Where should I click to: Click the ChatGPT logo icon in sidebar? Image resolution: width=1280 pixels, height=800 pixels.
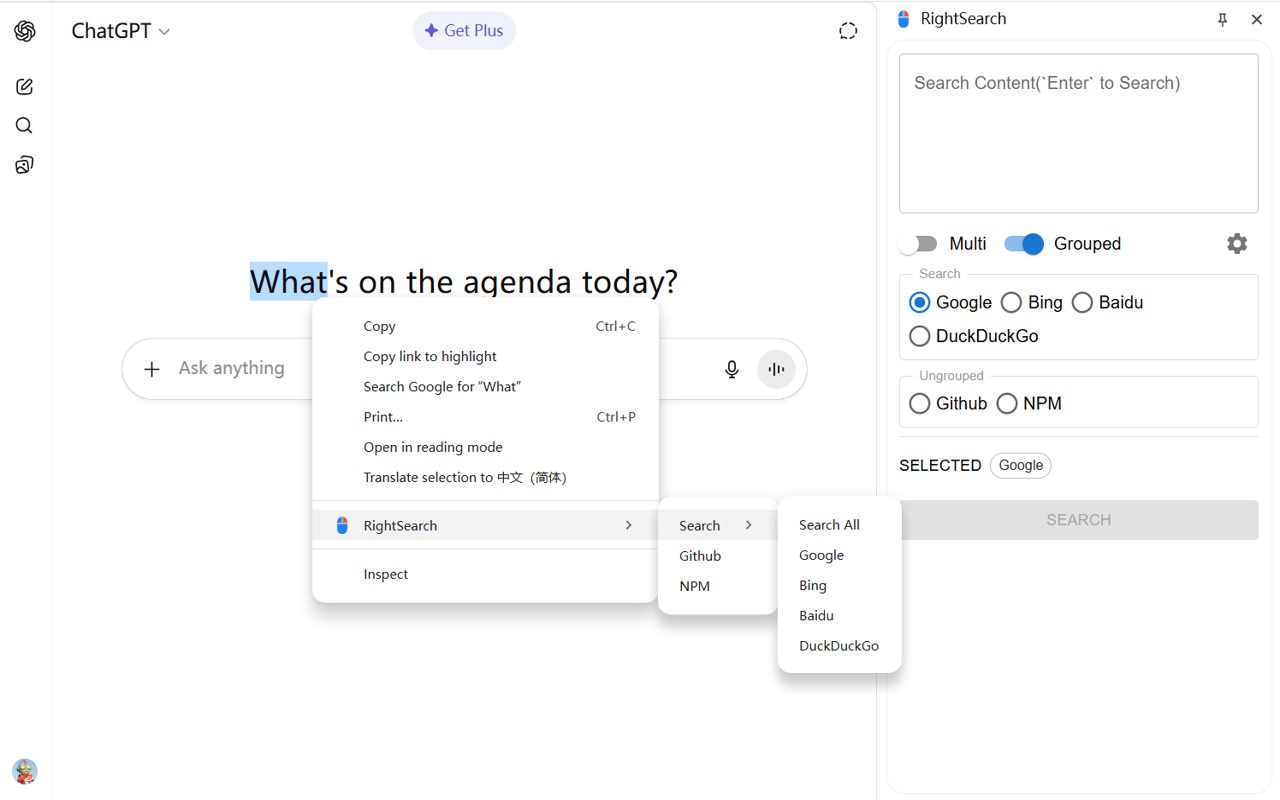click(x=25, y=31)
